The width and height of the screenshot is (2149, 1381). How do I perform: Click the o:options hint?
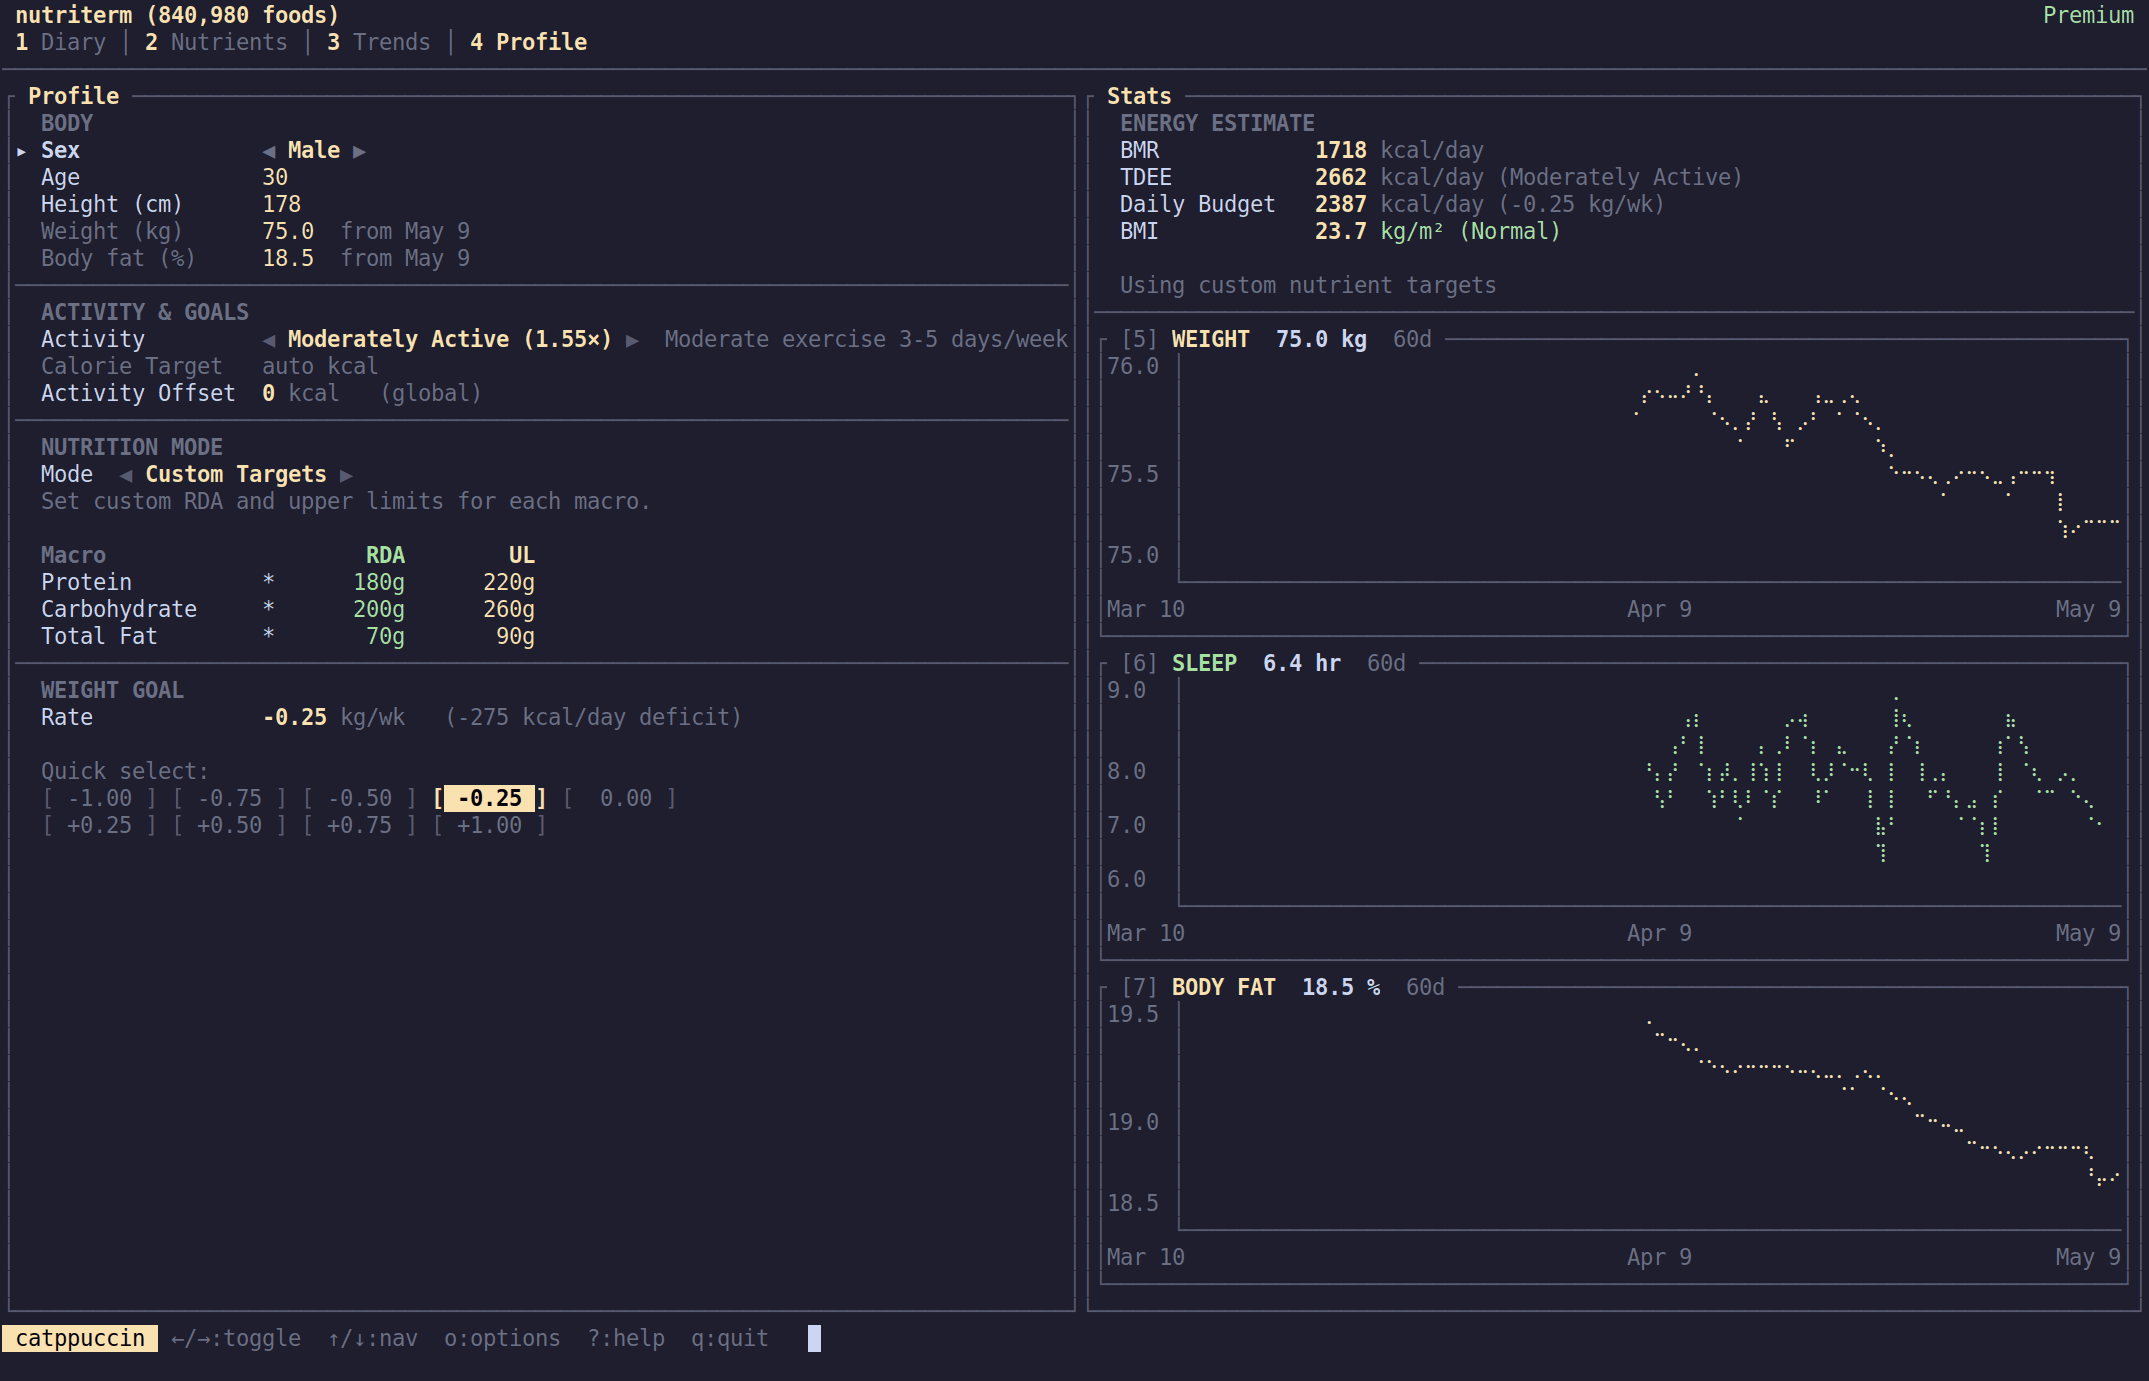tap(503, 1338)
